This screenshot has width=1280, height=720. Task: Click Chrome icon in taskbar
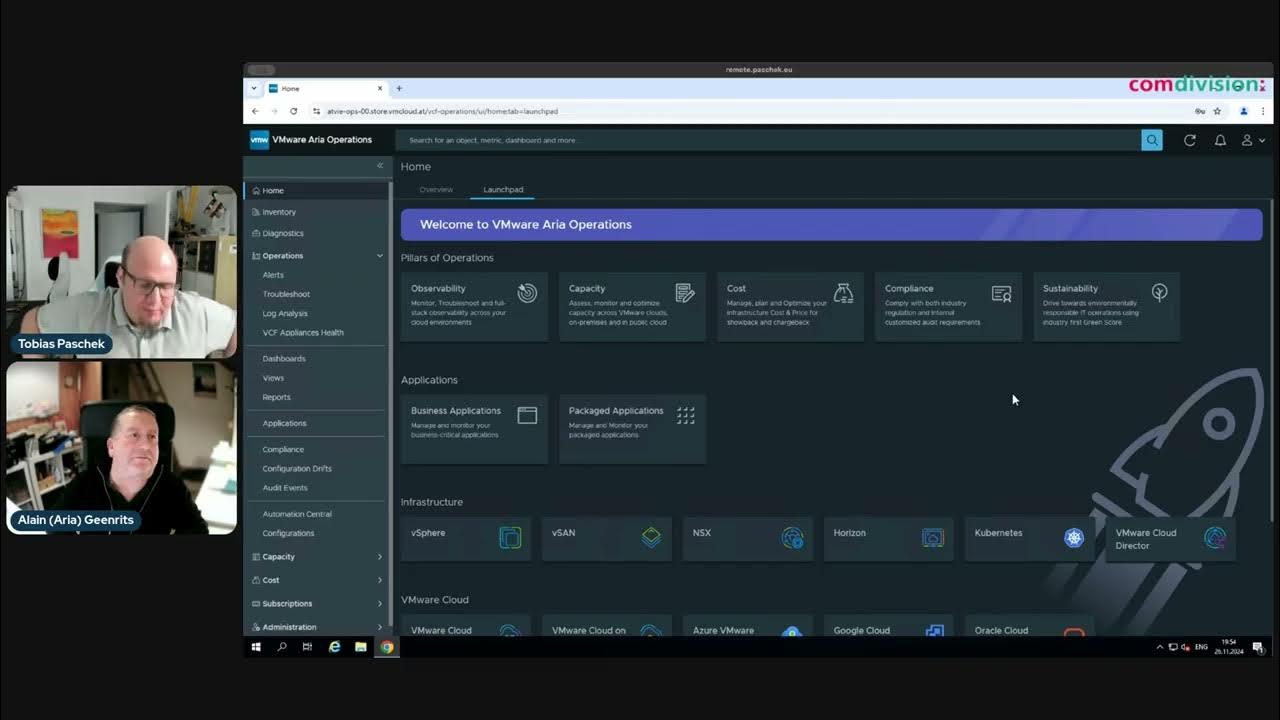[x=386, y=647]
